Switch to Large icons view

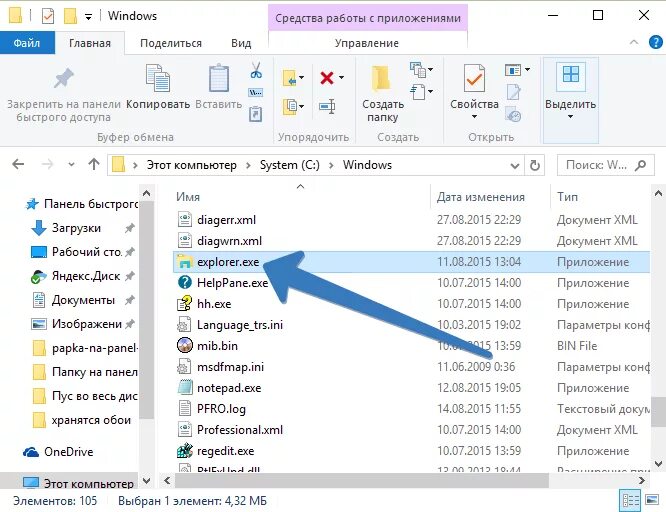coord(652,500)
